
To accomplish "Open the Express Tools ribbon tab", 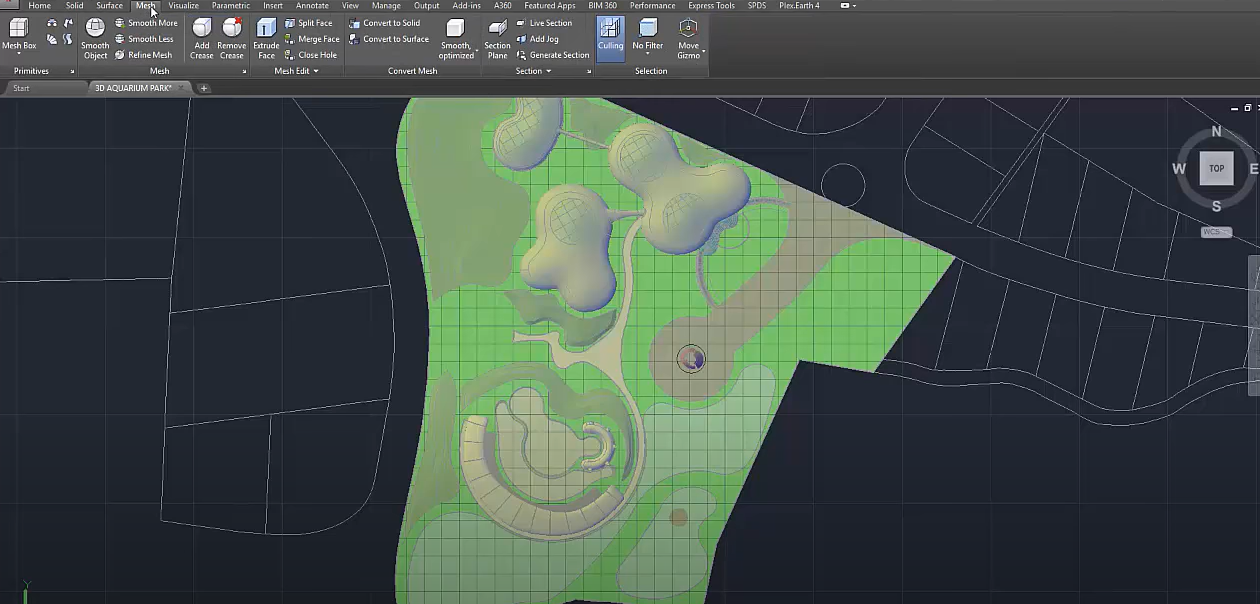I will click(711, 6).
